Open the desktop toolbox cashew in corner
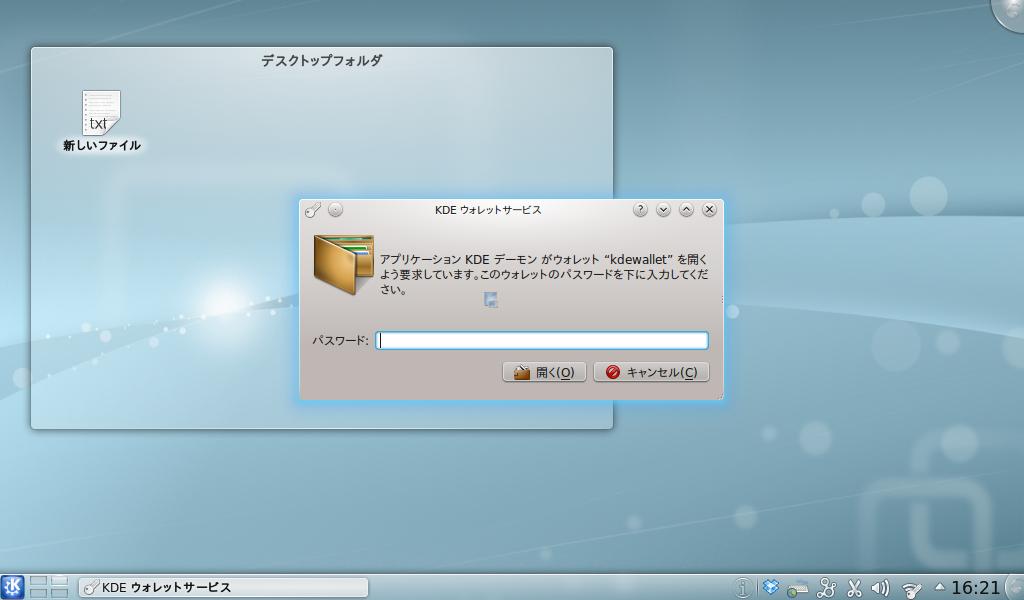Screen dimensions: 1024x600 pos(1009,12)
